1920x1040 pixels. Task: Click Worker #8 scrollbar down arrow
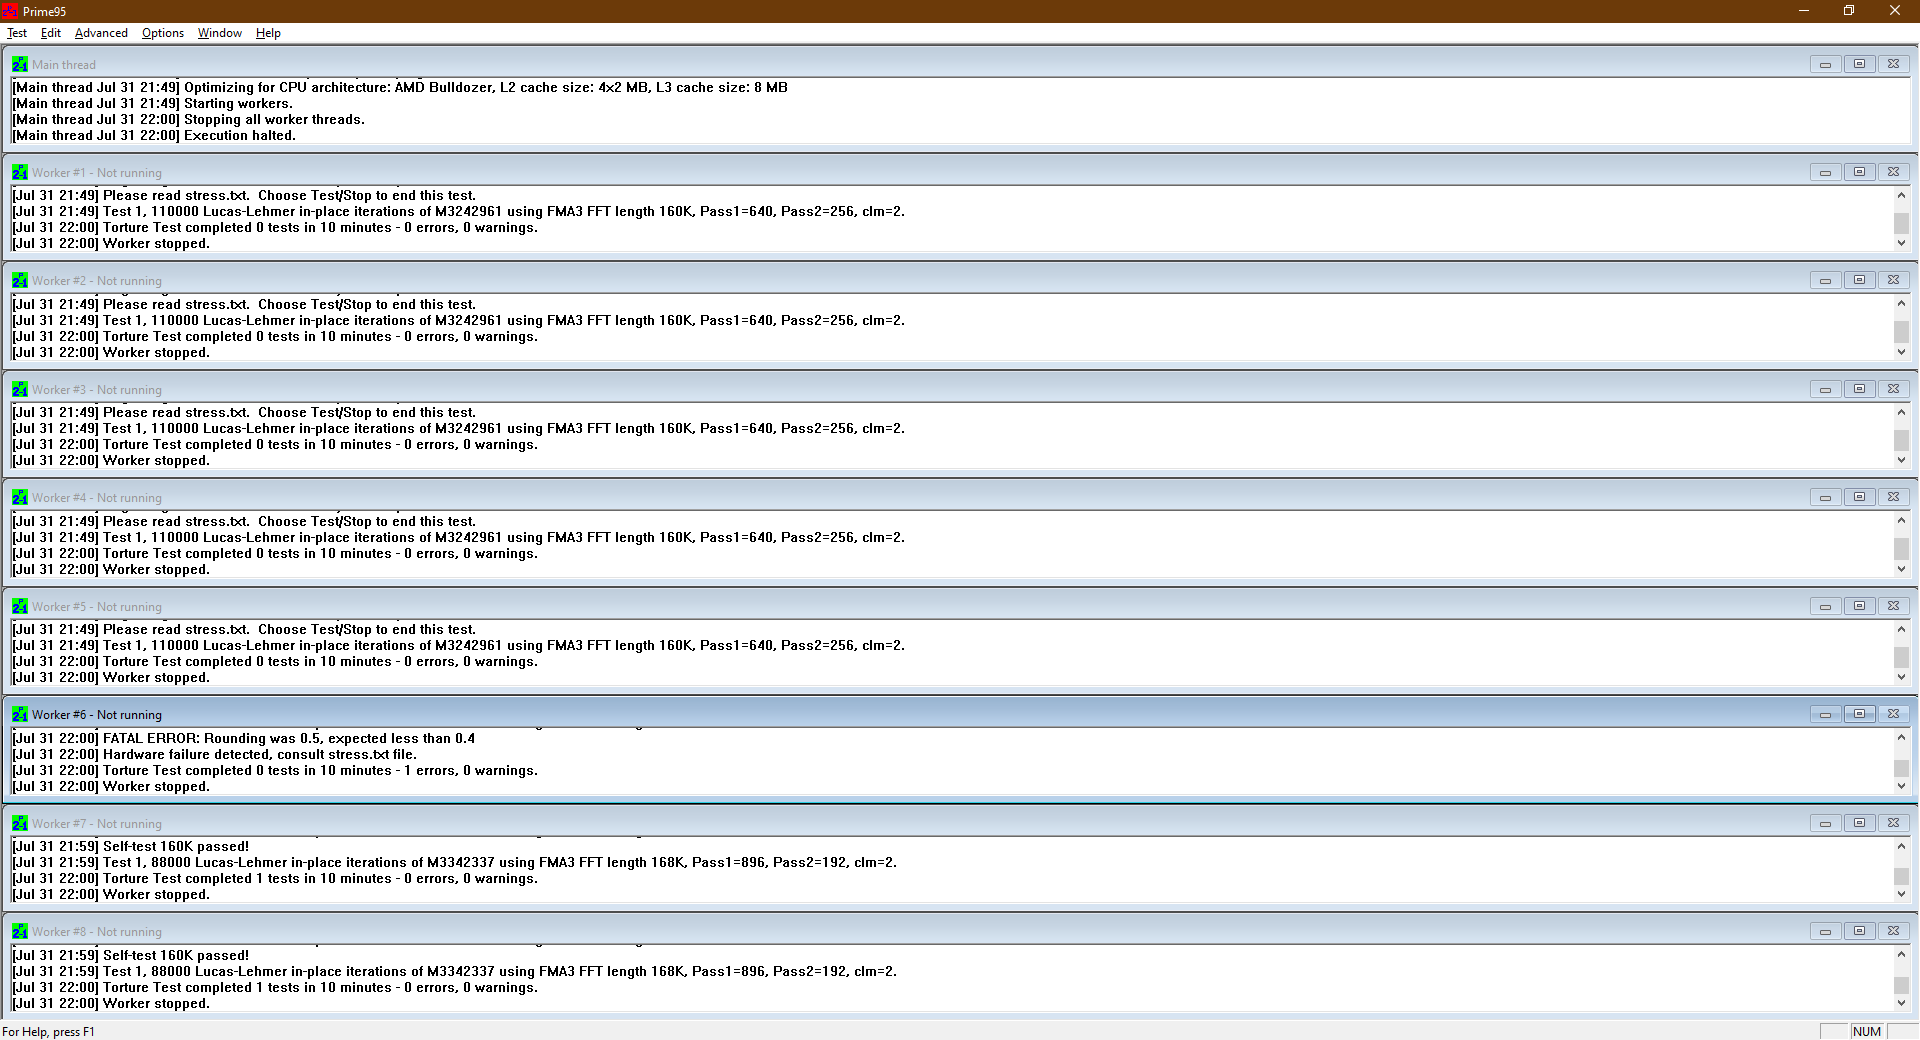point(1901,1003)
